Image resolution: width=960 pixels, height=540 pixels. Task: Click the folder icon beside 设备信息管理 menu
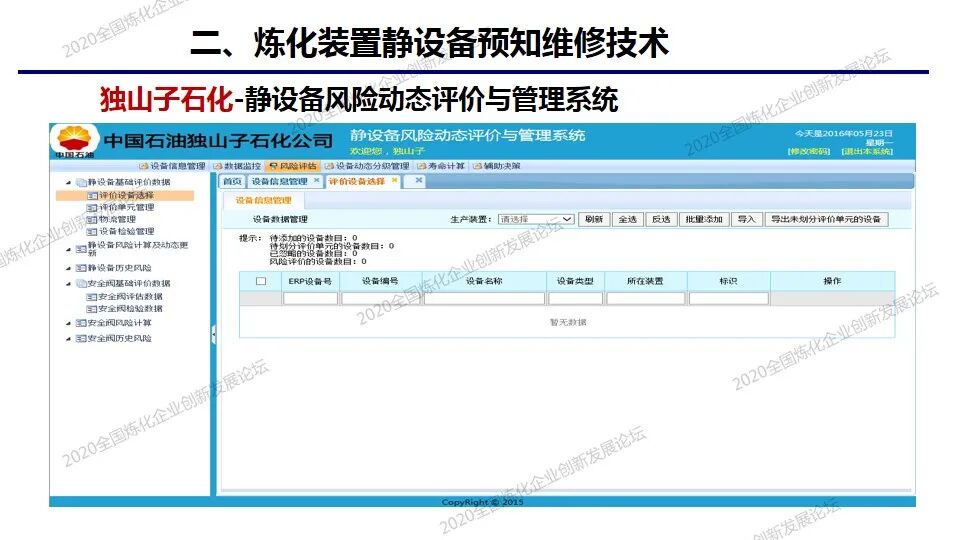click(144, 167)
